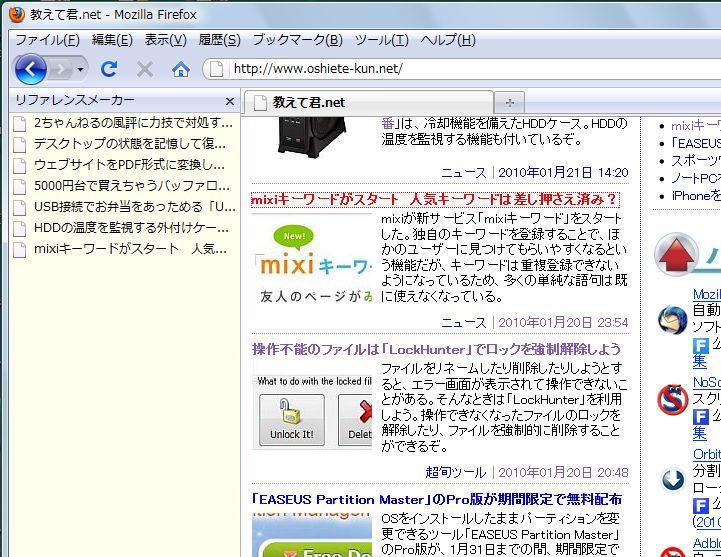This screenshot has width=721, height=557.
Task: Open a new tab with the plus button
Action: (509, 103)
